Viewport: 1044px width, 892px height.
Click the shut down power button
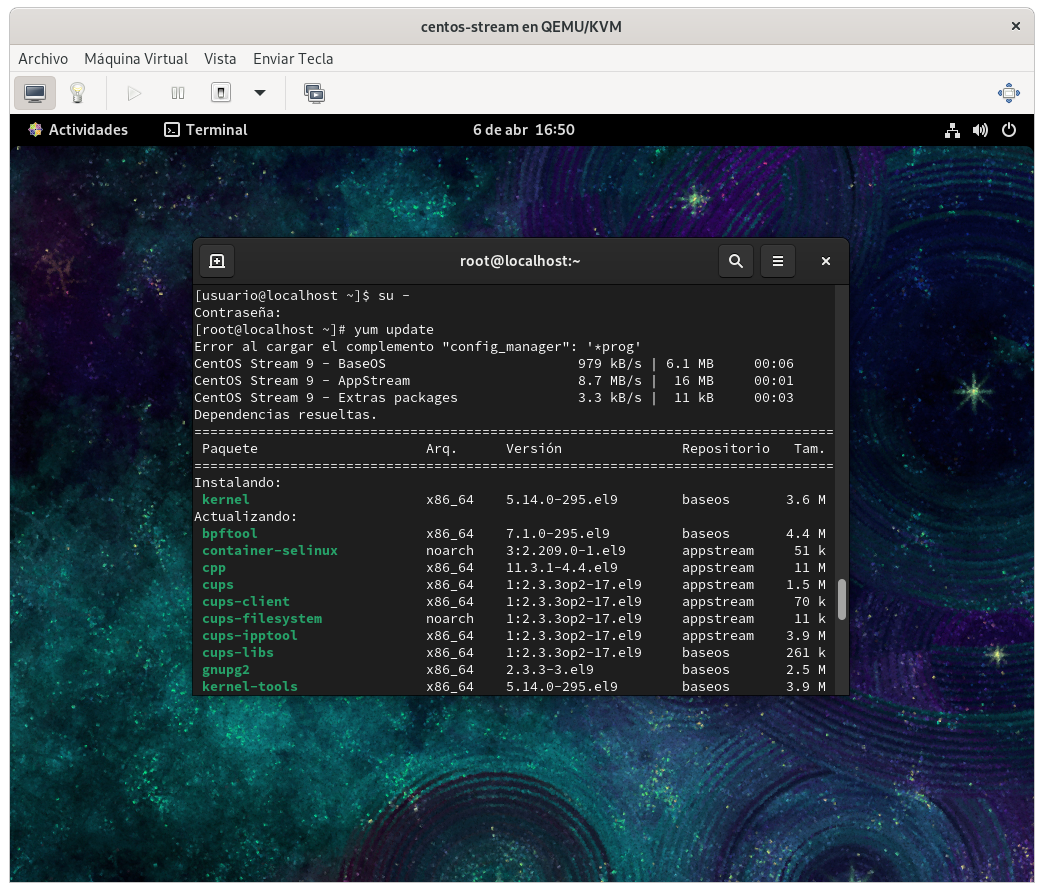point(221,93)
